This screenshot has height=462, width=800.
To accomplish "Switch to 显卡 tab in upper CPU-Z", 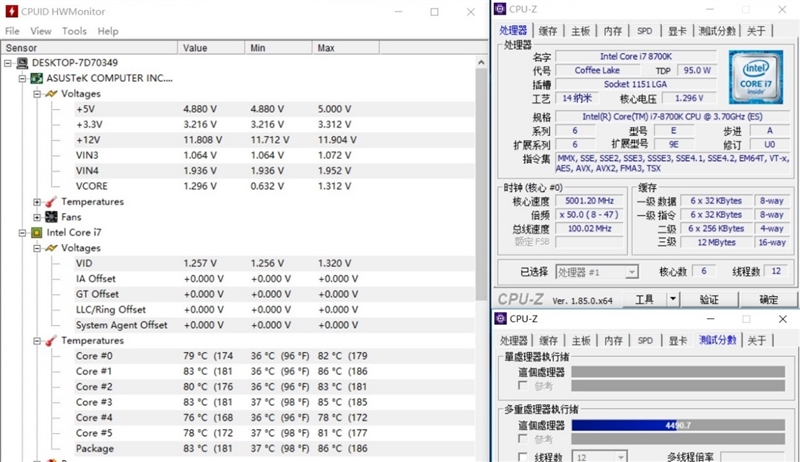I will click(x=677, y=31).
